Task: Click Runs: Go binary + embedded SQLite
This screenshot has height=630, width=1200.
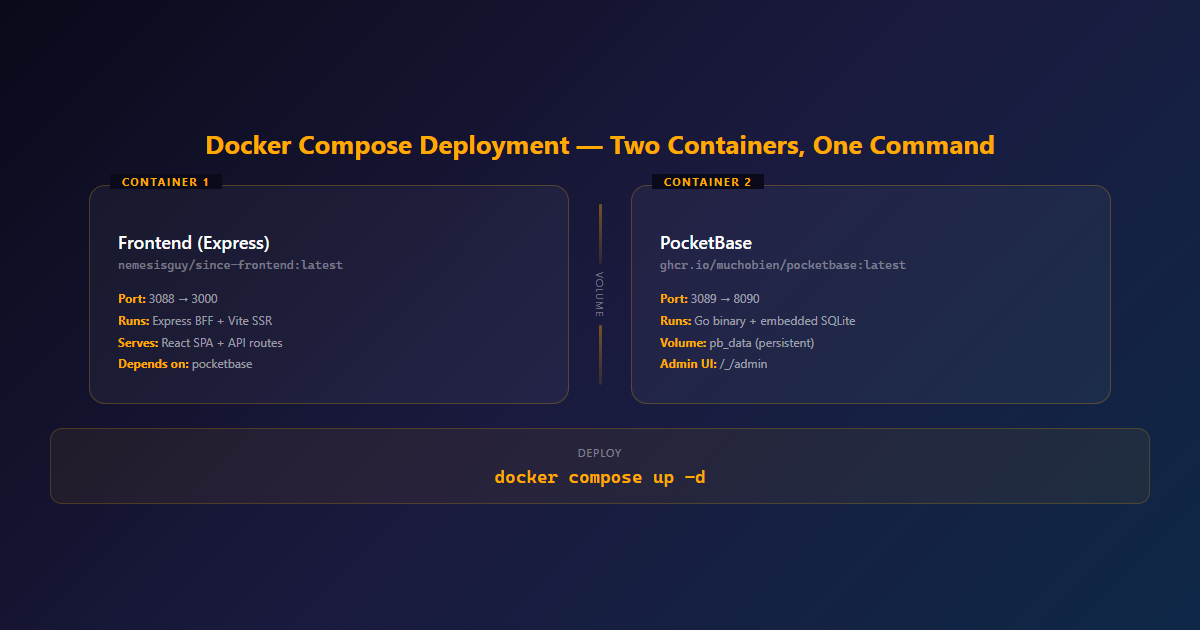Action: tap(757, 321)
